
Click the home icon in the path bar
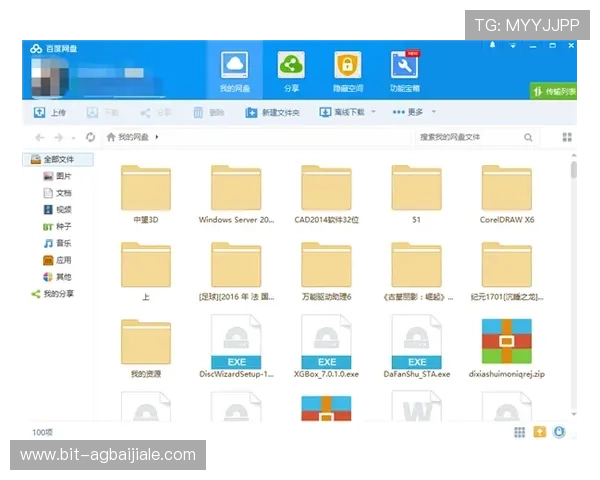[x=111, y=137]
